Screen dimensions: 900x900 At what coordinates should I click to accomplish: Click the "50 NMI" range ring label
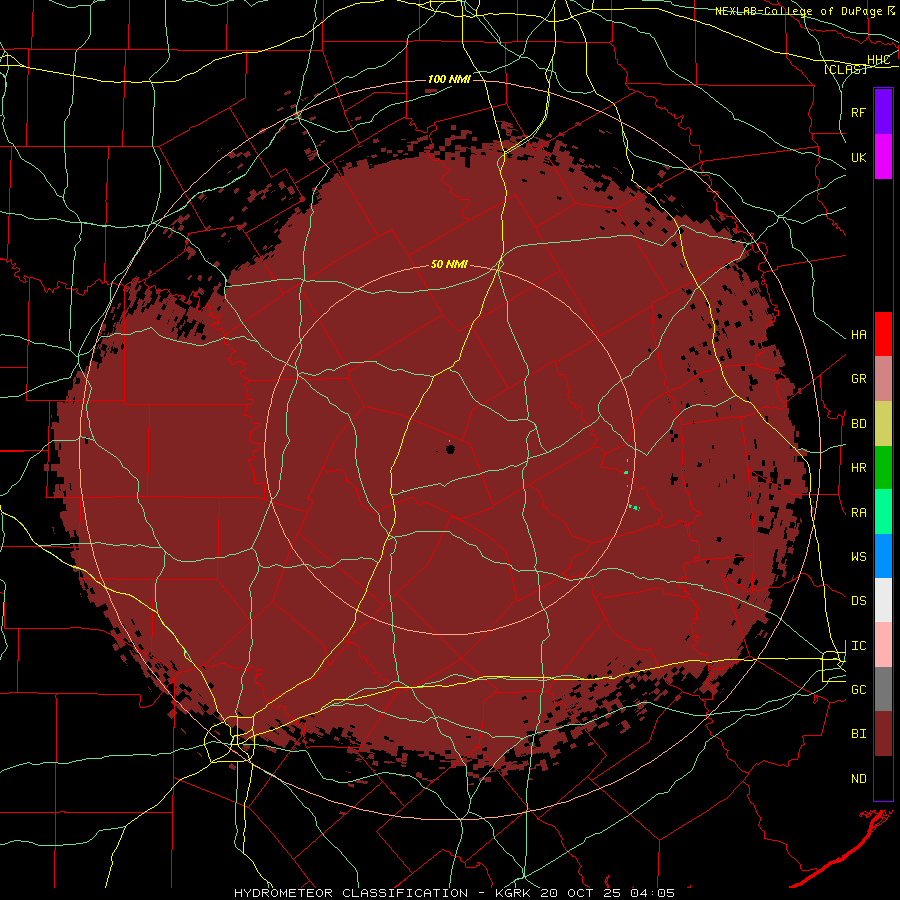(449, 264)
